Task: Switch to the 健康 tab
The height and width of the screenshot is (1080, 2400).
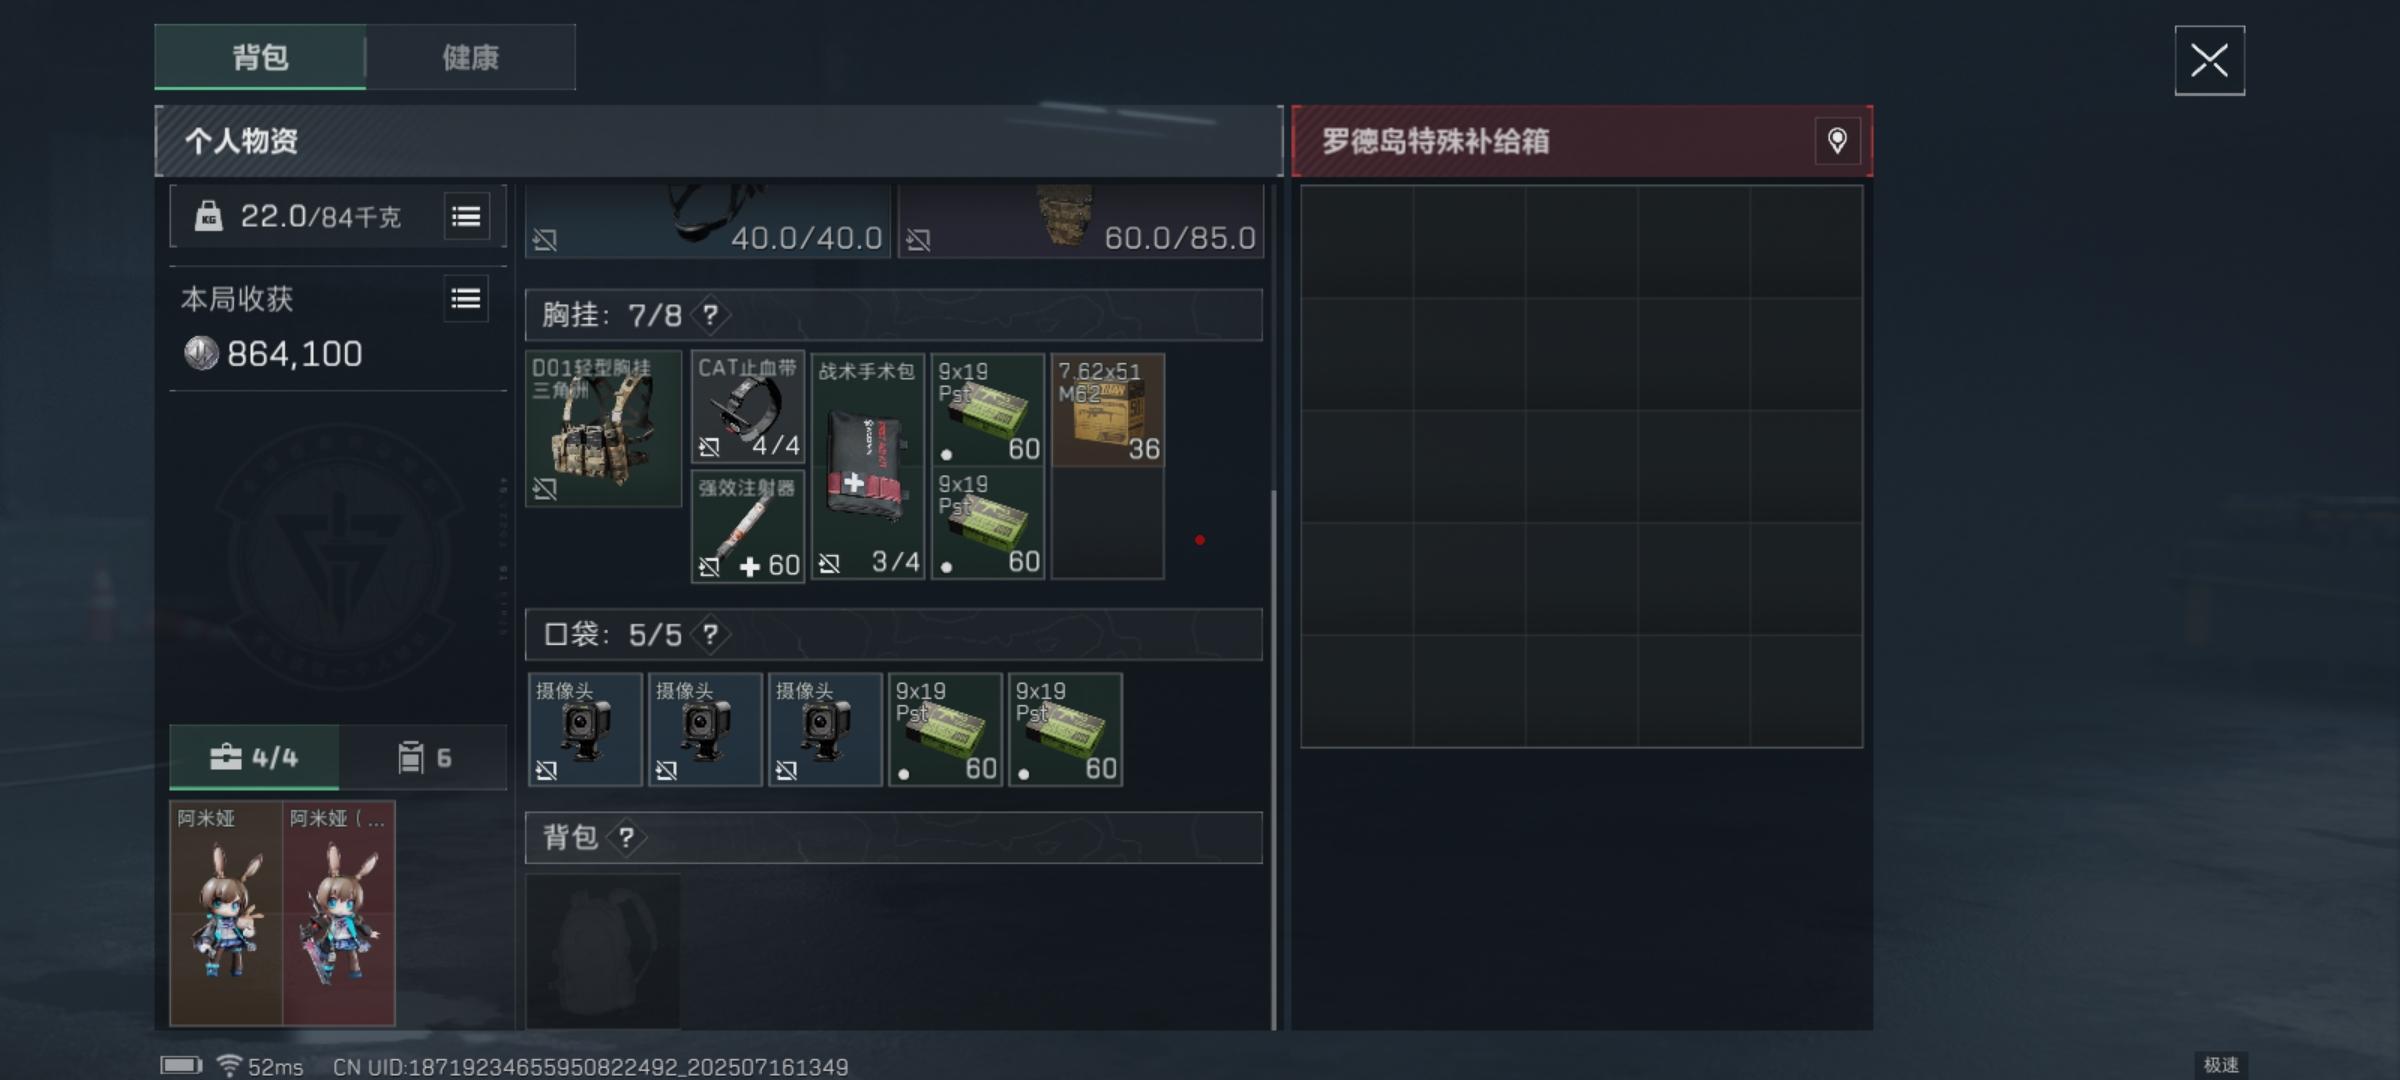Action: pyautogui.click(x=470, y=57)
